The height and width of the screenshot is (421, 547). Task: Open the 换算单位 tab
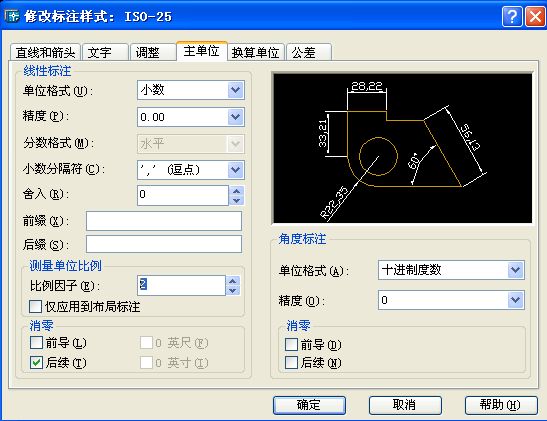coord(256,52)
